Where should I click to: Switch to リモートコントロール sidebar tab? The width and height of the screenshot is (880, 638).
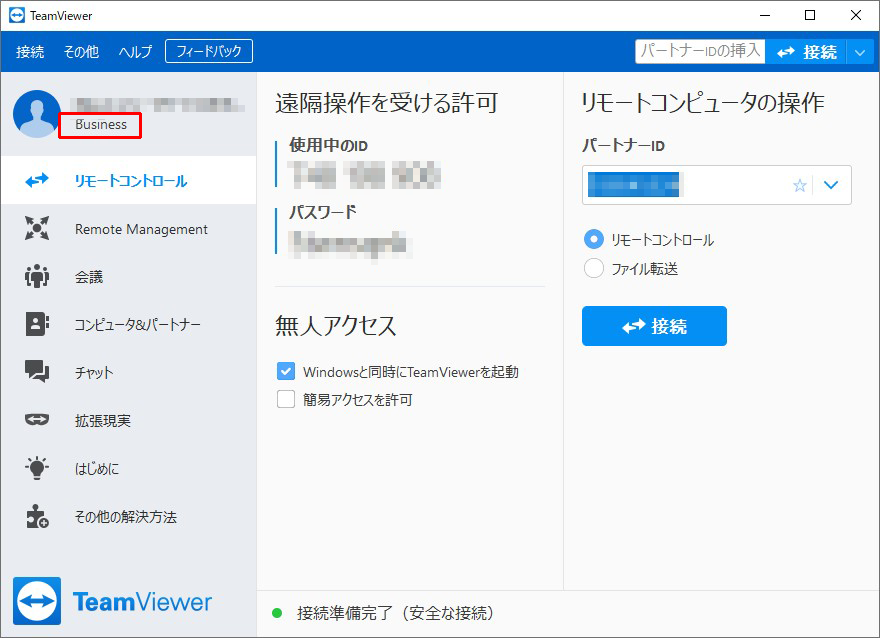(x=129, y=180)
